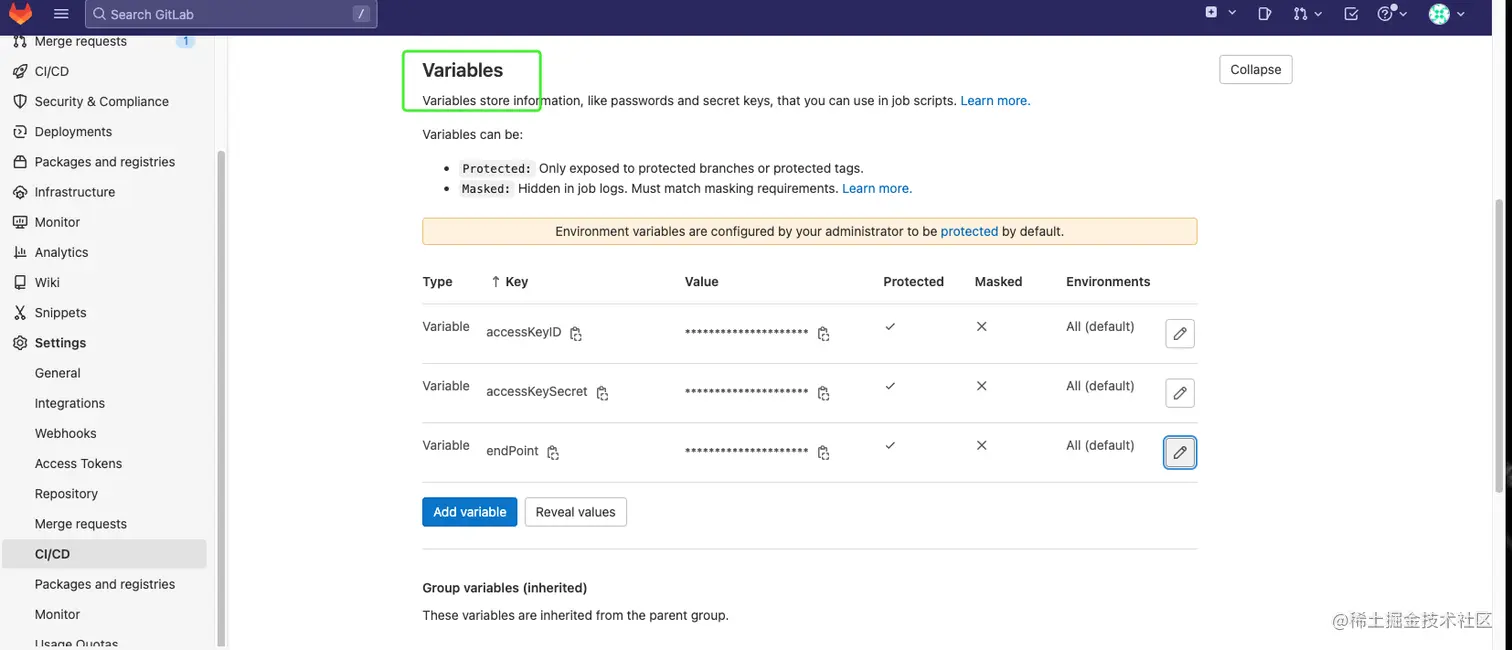The image size is (1512, 650).
Task: Open the create new plus icon
Action: pyautogui.click(x=1211, y=13)
